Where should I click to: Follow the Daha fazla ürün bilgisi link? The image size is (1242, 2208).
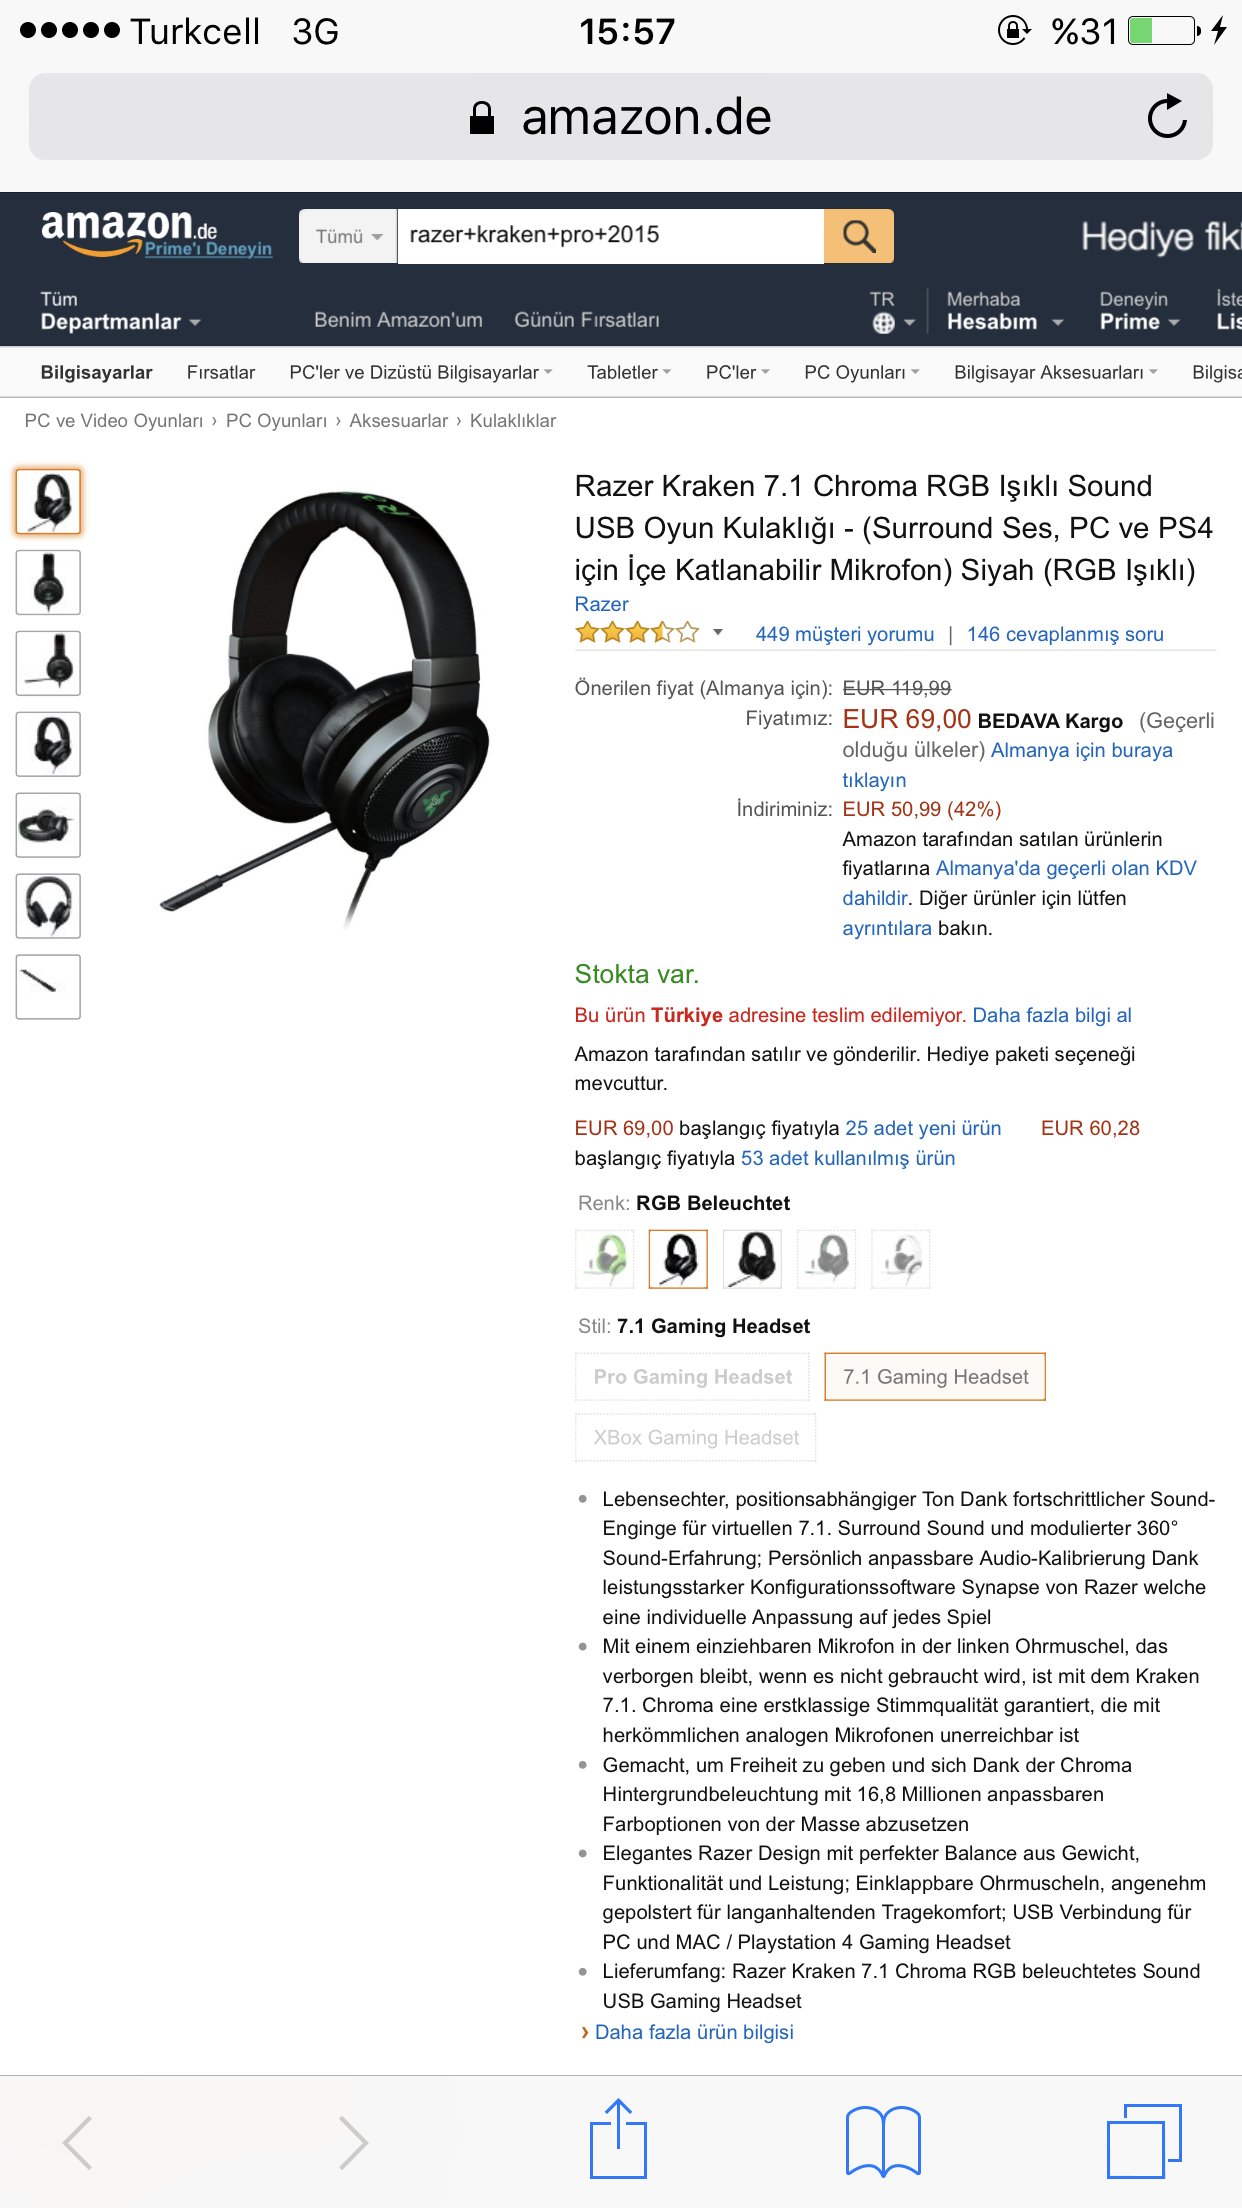coord(693,2032)
